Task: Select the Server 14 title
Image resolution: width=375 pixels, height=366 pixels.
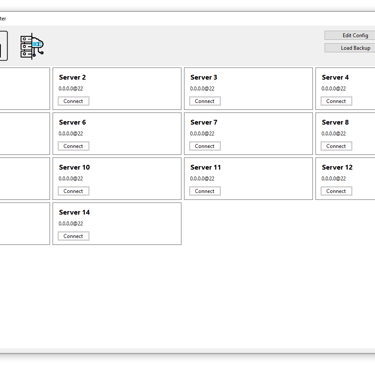Action: click(74, 212)
